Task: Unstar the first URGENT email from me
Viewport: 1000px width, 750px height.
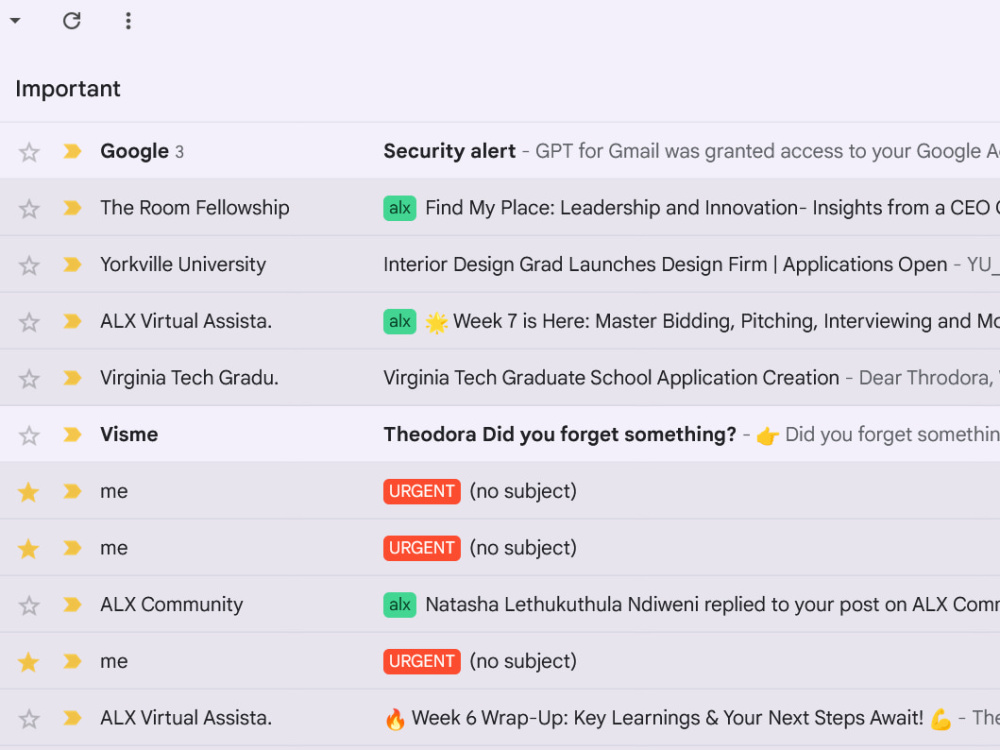Action: coord(29,492)
